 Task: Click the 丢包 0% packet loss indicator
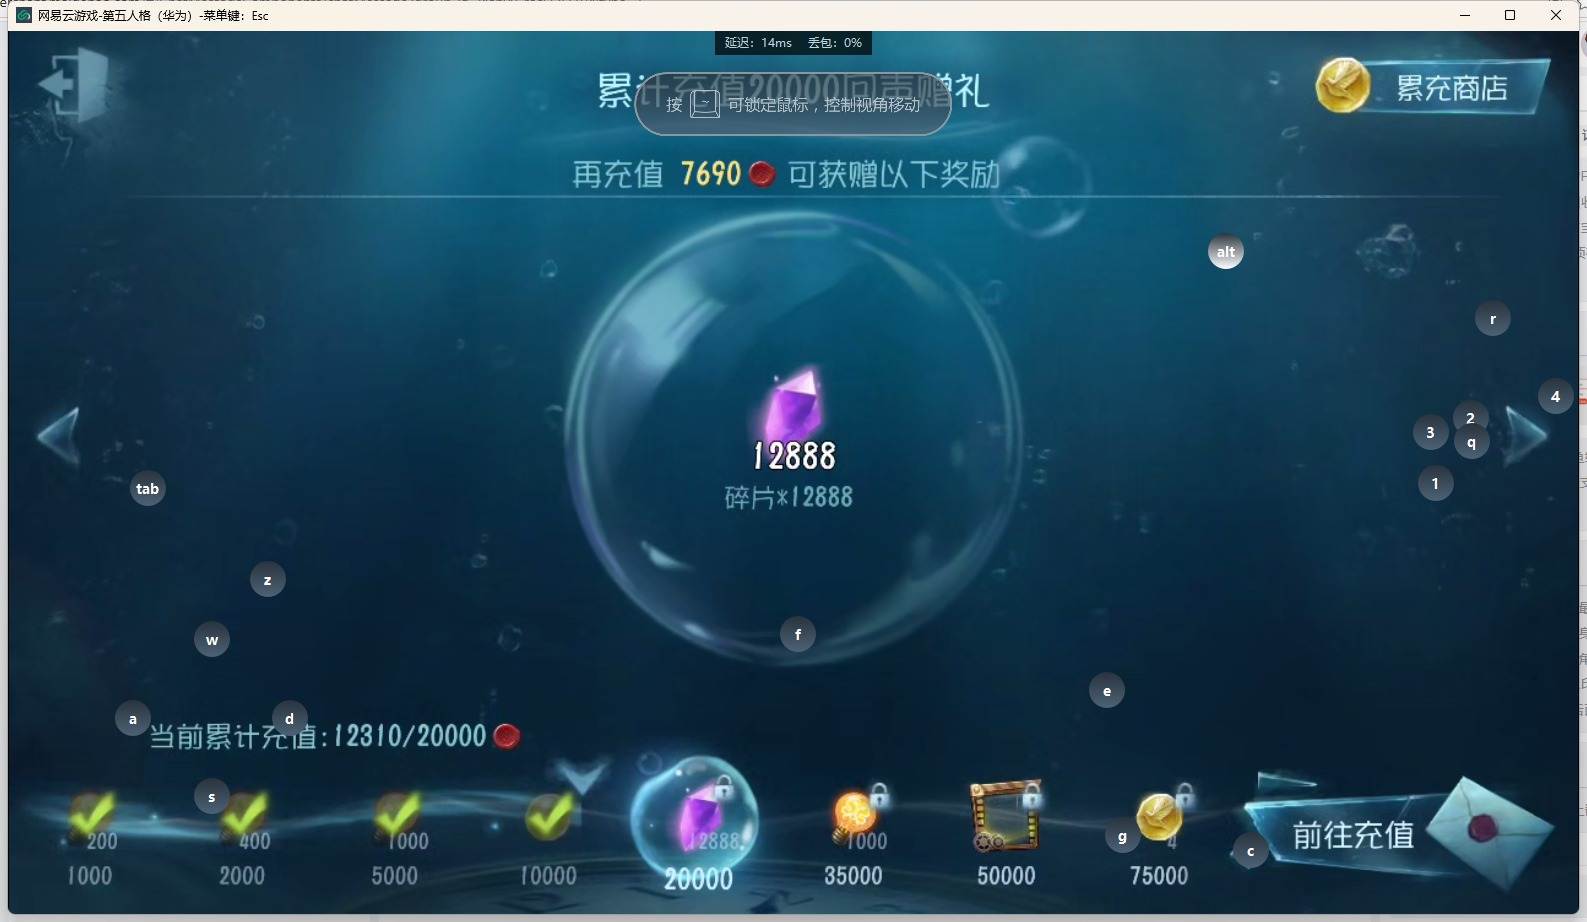[x=835, y=43]
